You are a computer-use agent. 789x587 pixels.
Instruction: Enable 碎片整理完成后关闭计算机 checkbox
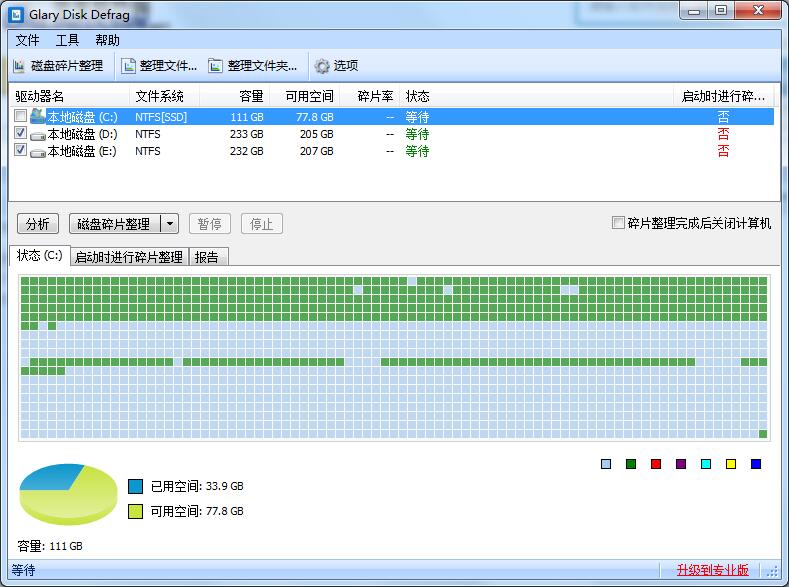pyautogui.click(x=618, y=223)
